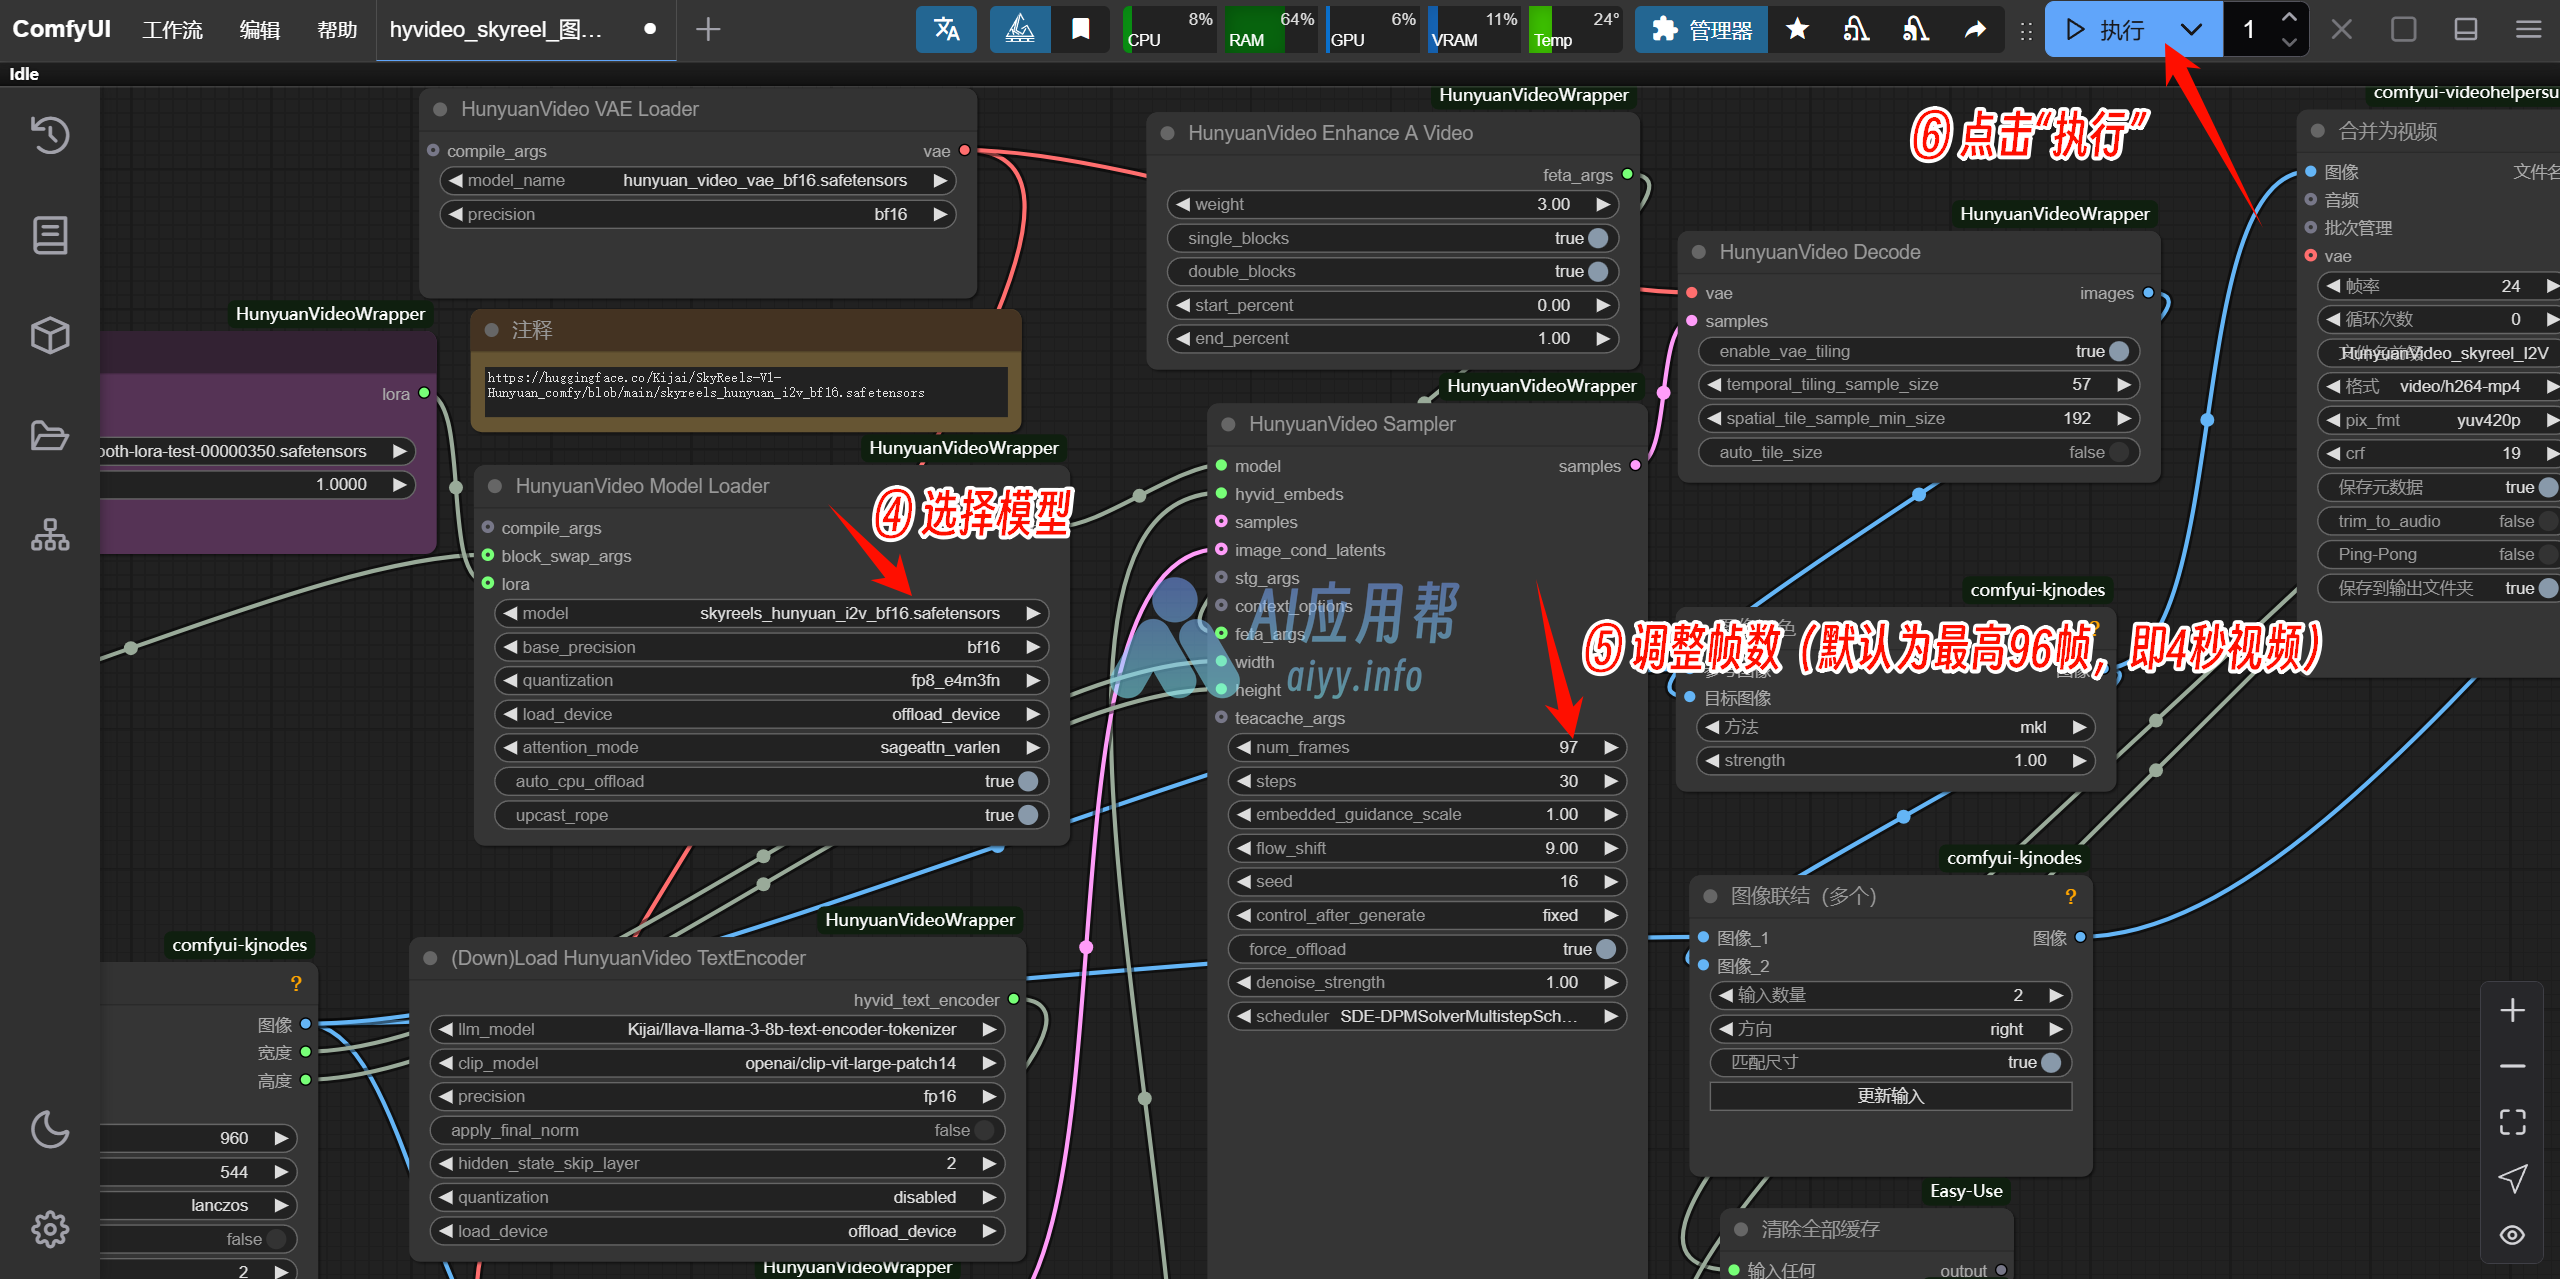
Task: Click the share arrow icon
Action: [x=1975, y=29]
